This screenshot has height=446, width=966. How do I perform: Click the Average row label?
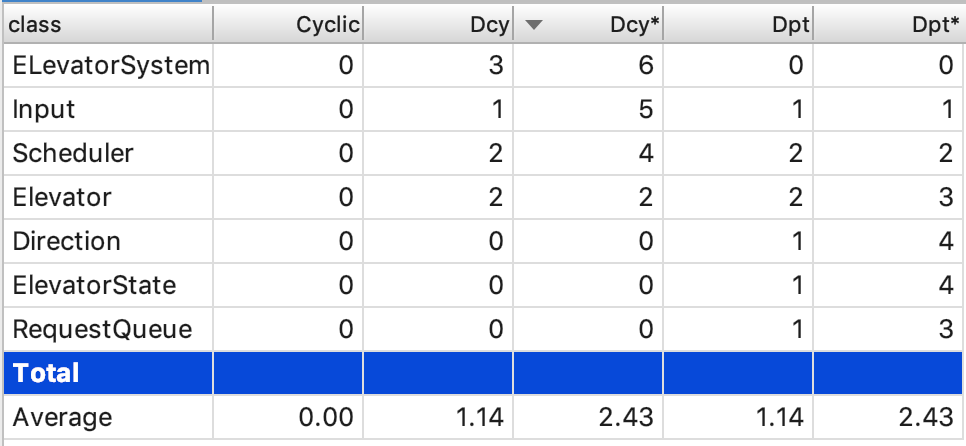(62, 417)
